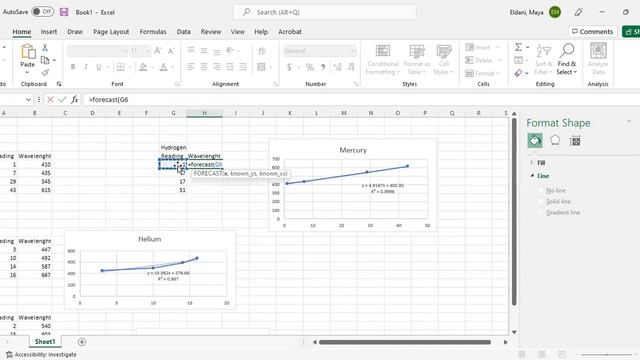The width and height of the screenshot is (640, 360).
Task: Open the Insert ribbon tab
Action: [x=49, y=31]
